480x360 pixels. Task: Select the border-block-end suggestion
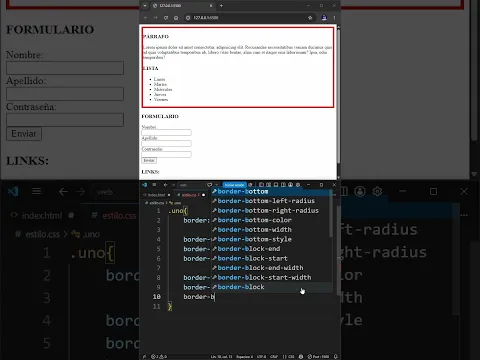pyautogui.click(x=271, y=249)
